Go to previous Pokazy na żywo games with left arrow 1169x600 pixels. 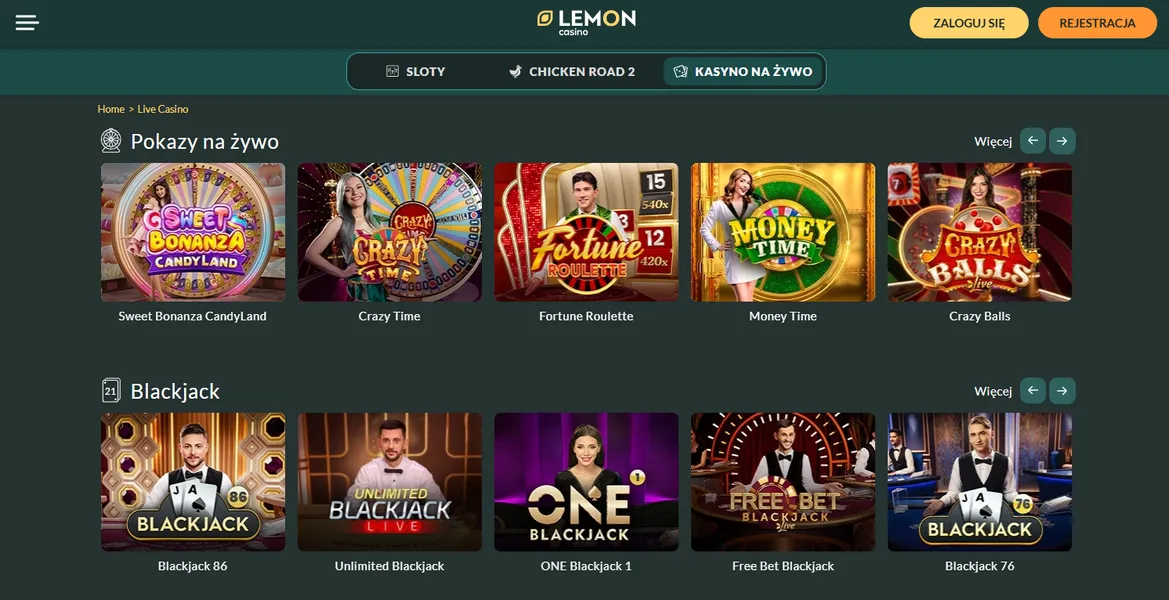(1033, 141)
